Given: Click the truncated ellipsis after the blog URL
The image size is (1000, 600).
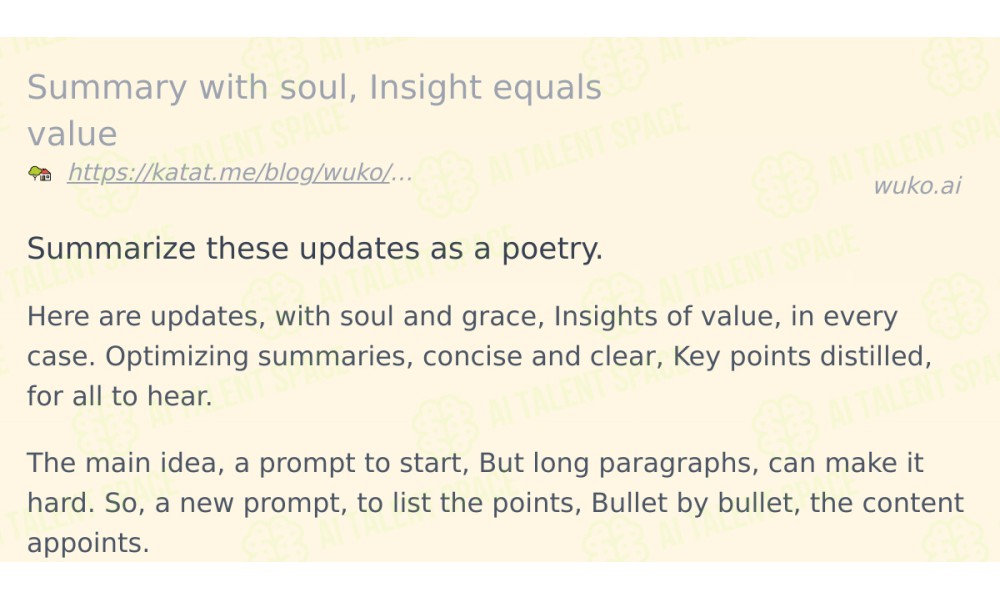Looking at the screenshot, I should 401,173.
